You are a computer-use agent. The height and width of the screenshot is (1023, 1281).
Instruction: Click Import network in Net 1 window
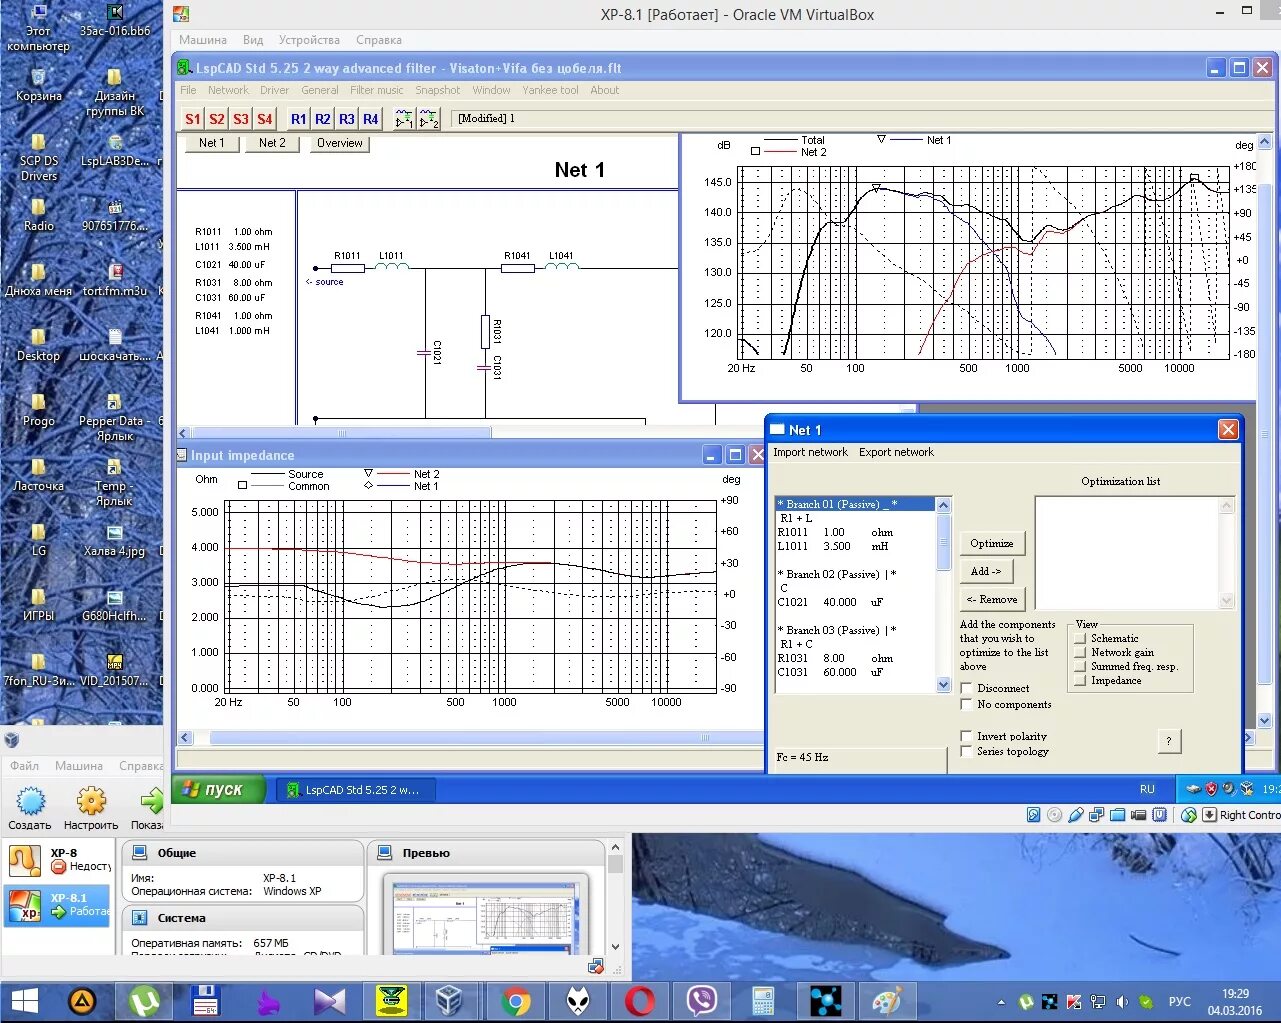click(x=810, y=452)
